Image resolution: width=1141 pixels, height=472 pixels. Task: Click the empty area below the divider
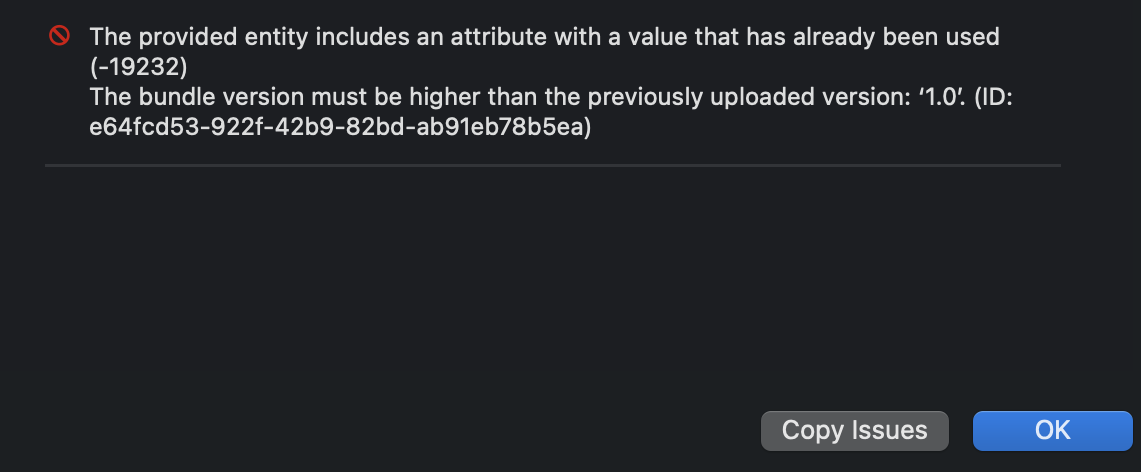coord(500,290)
